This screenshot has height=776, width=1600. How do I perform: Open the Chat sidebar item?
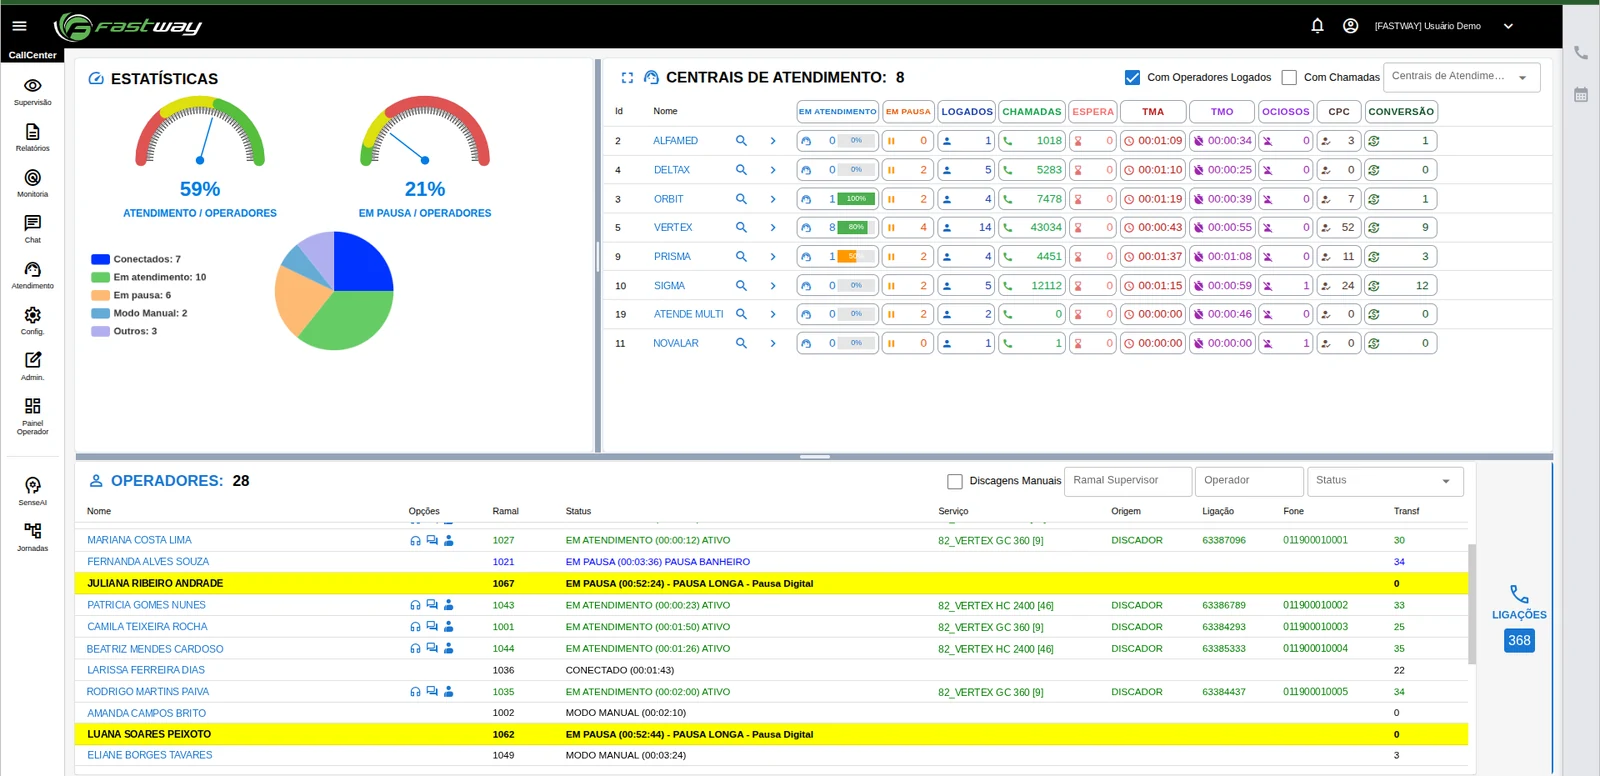(32, 229)
